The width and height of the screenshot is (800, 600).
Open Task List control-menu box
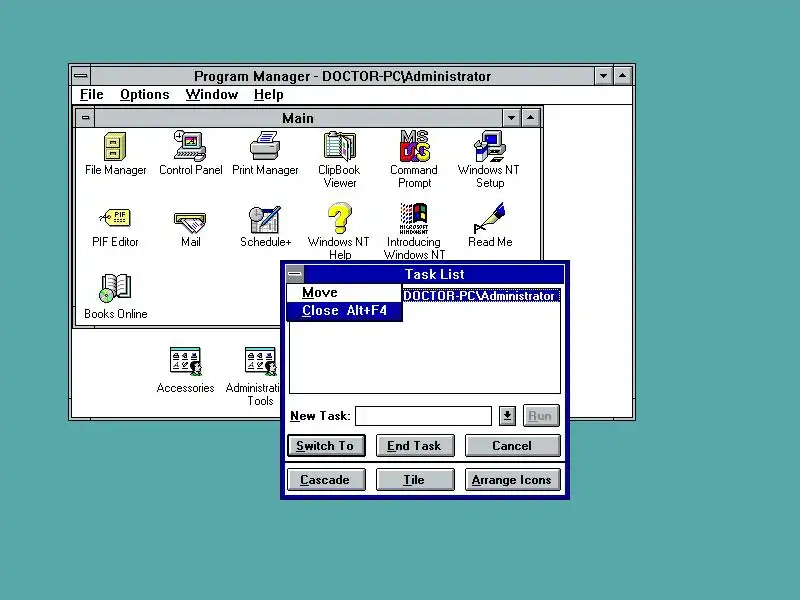tap(295, 274)
